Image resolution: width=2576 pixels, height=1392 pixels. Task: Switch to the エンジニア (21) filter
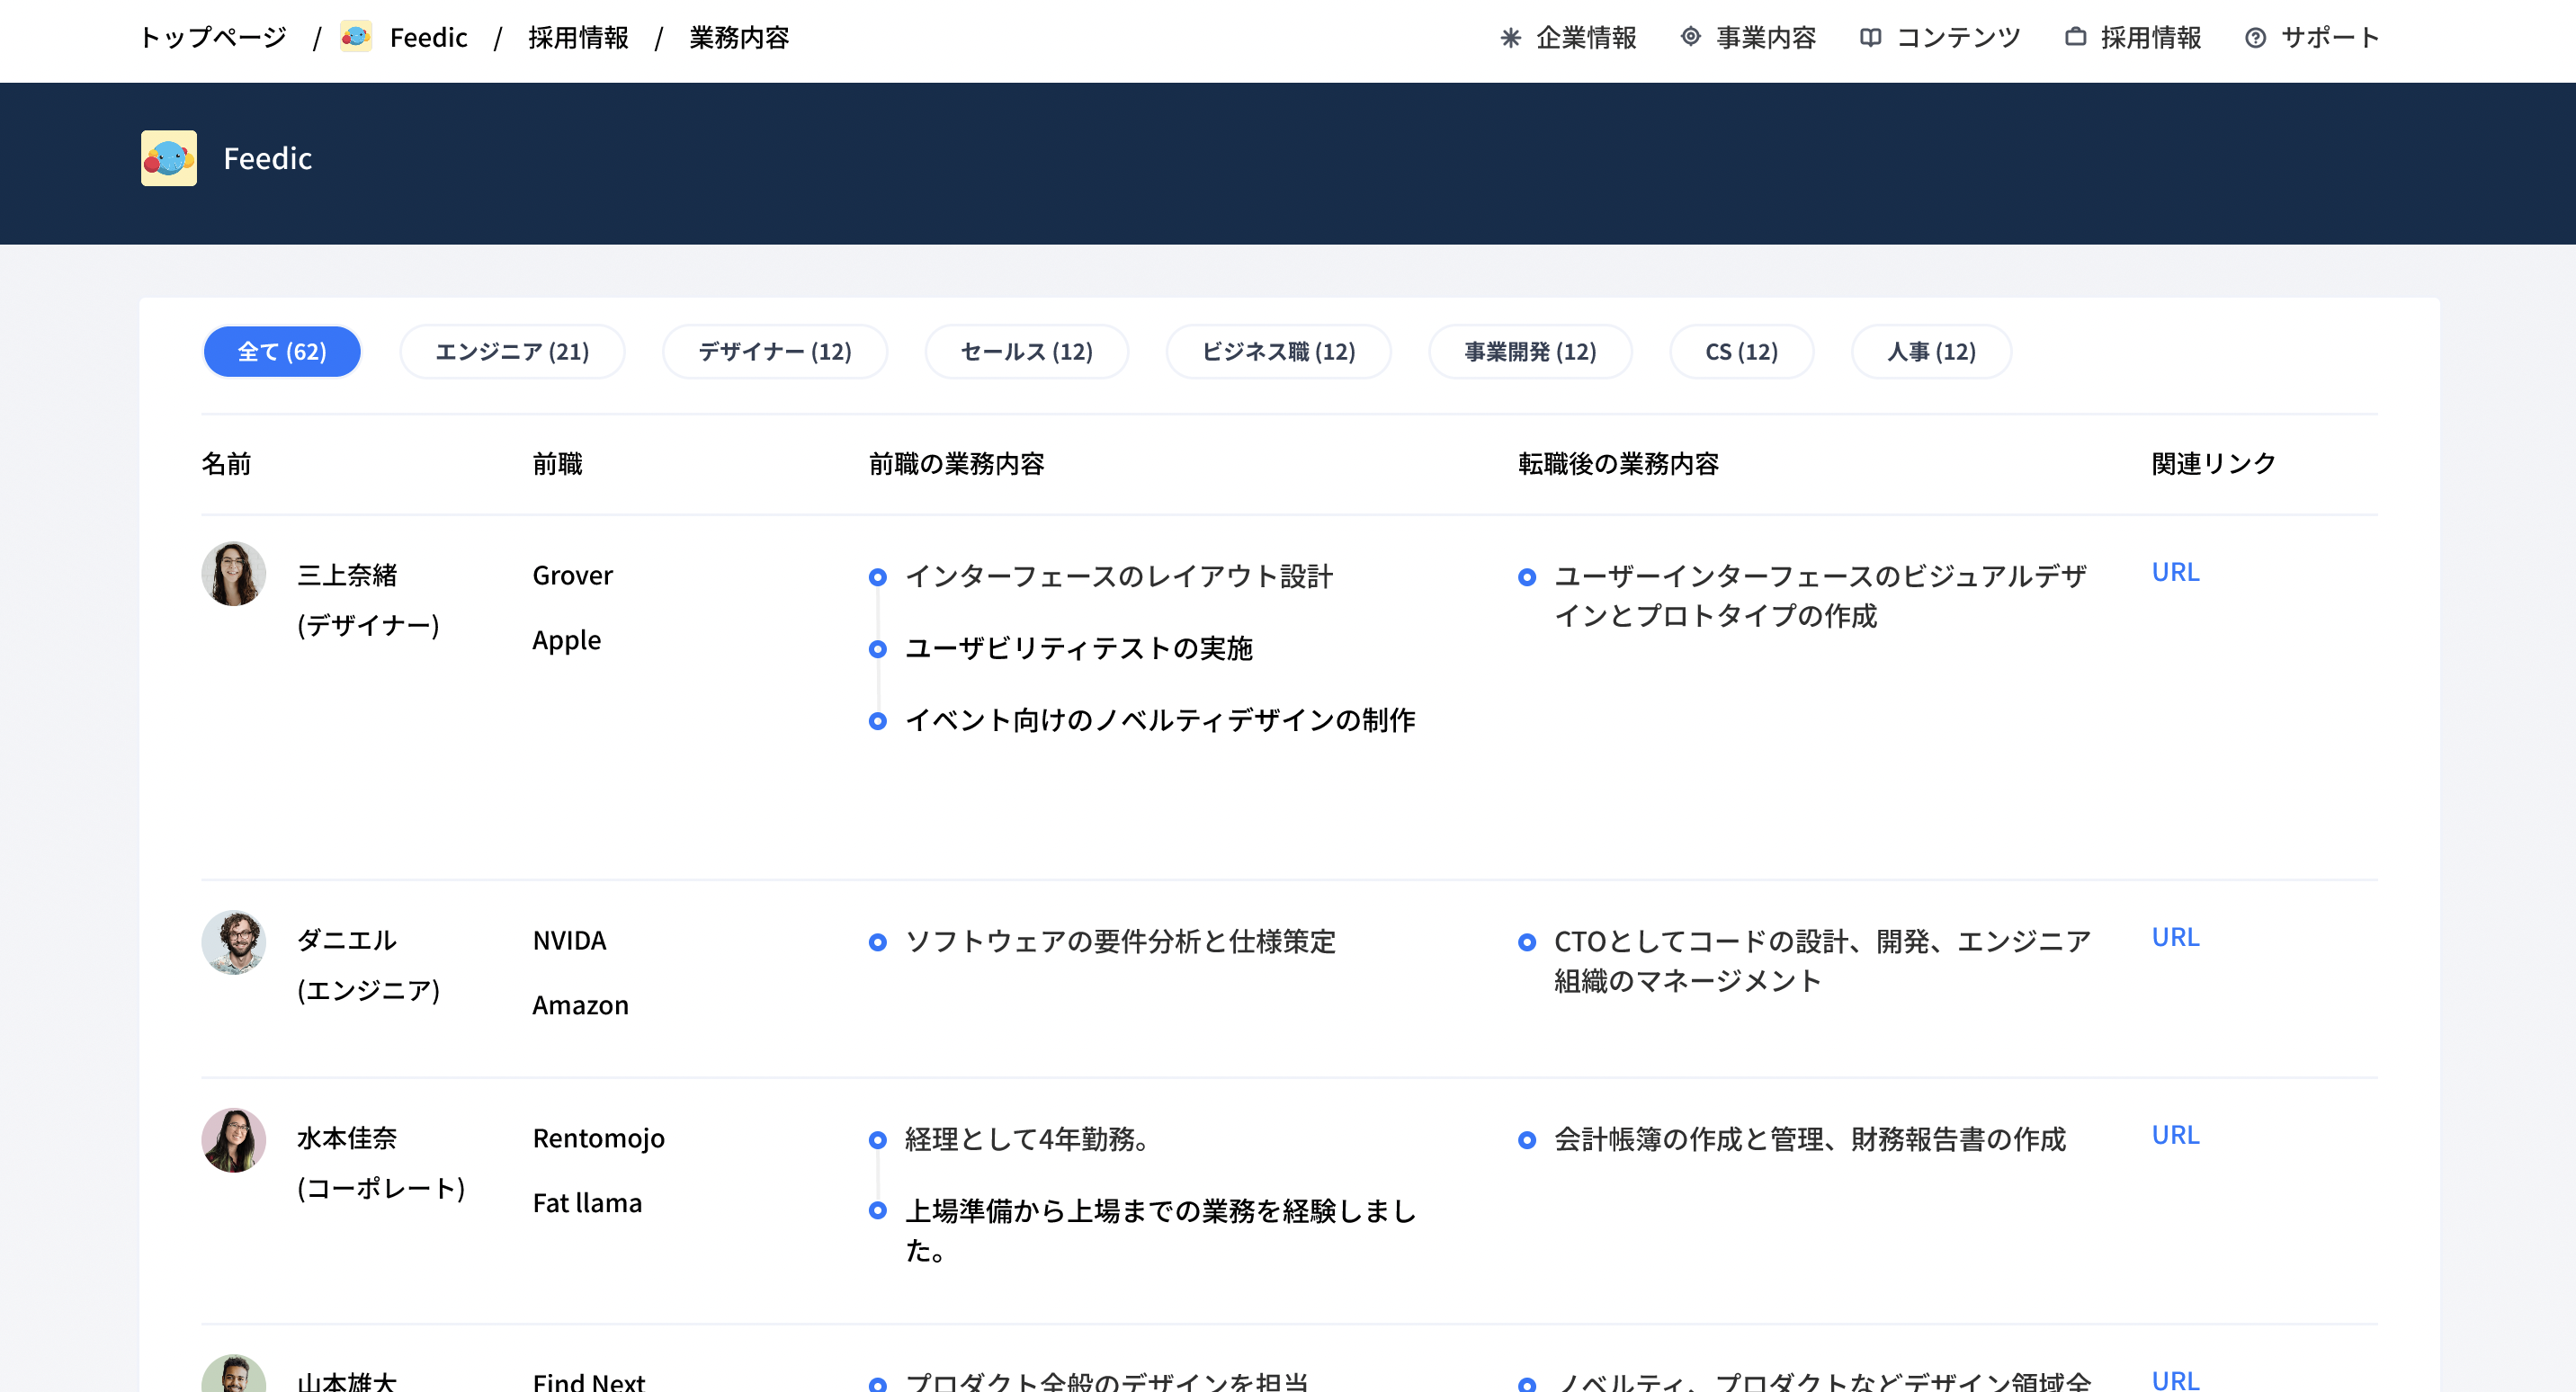(x=512, y=352)
